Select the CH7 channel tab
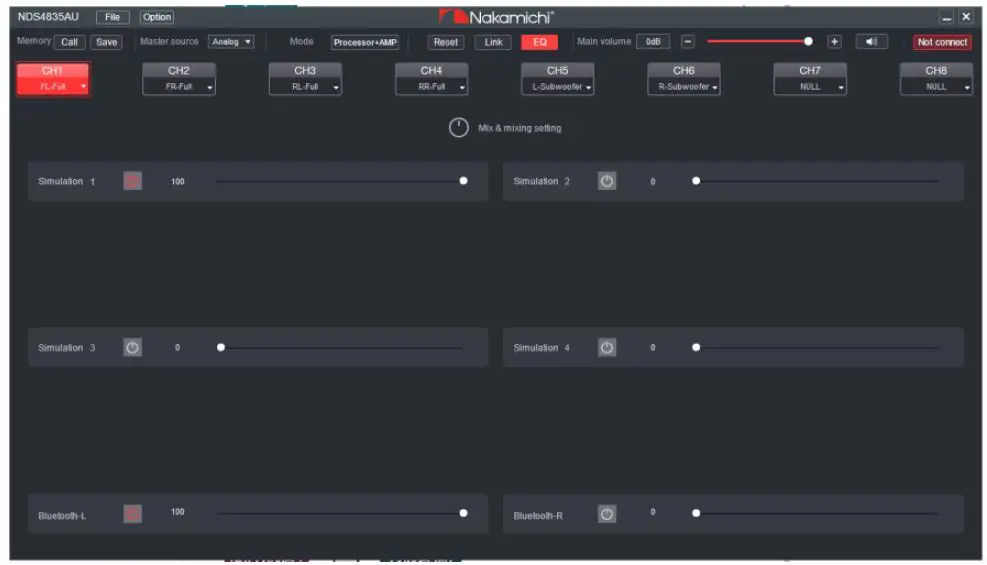 point(810,70)
